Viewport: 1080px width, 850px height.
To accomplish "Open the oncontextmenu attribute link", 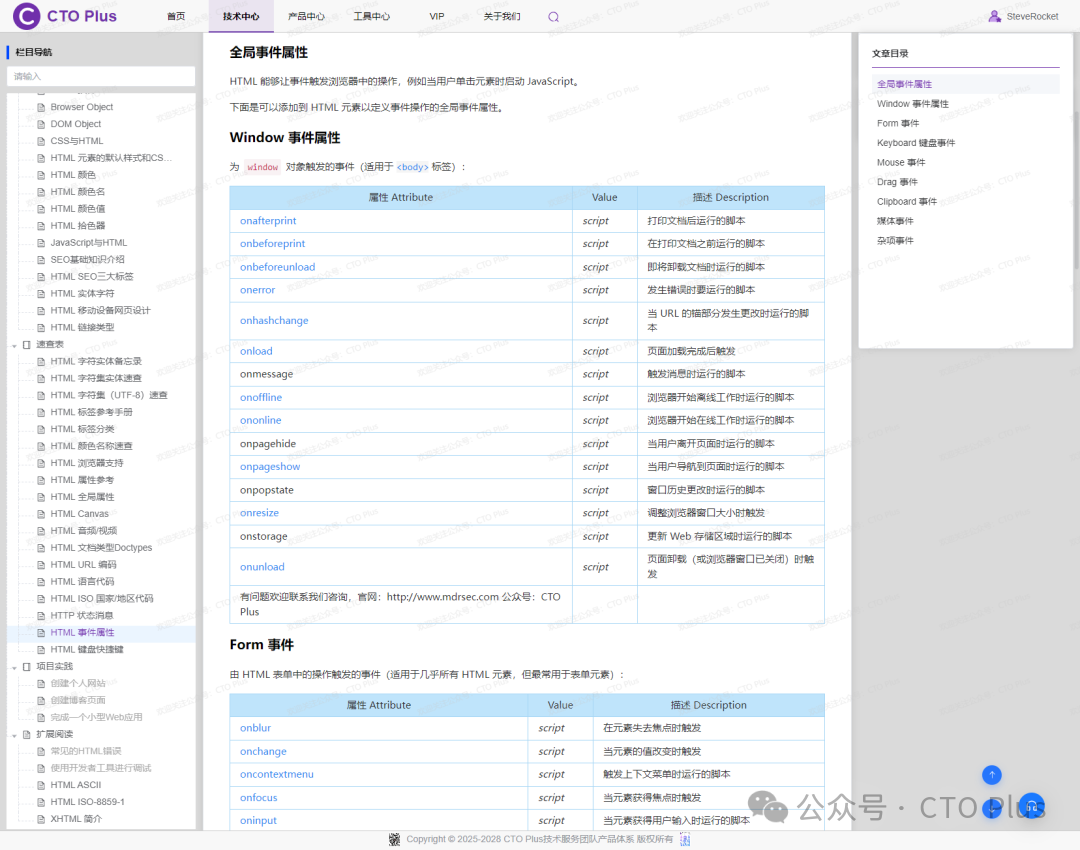I will click(x=277, y=775).
